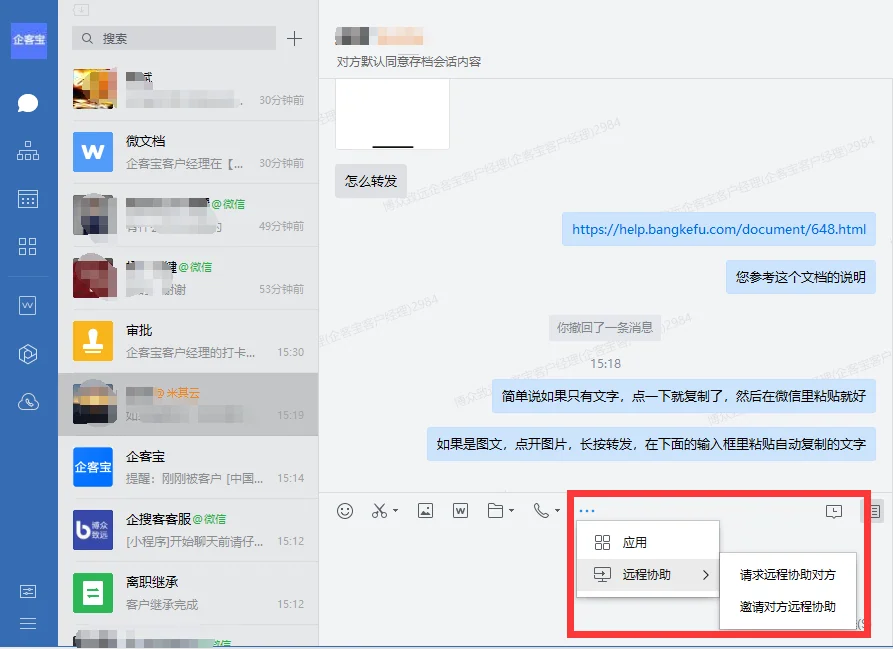Image resolution: width=893 pixels, height=649 pixels.
Task: Expand the screenshot options arrow
Action: pyautogui.click(x=395, y=511)
